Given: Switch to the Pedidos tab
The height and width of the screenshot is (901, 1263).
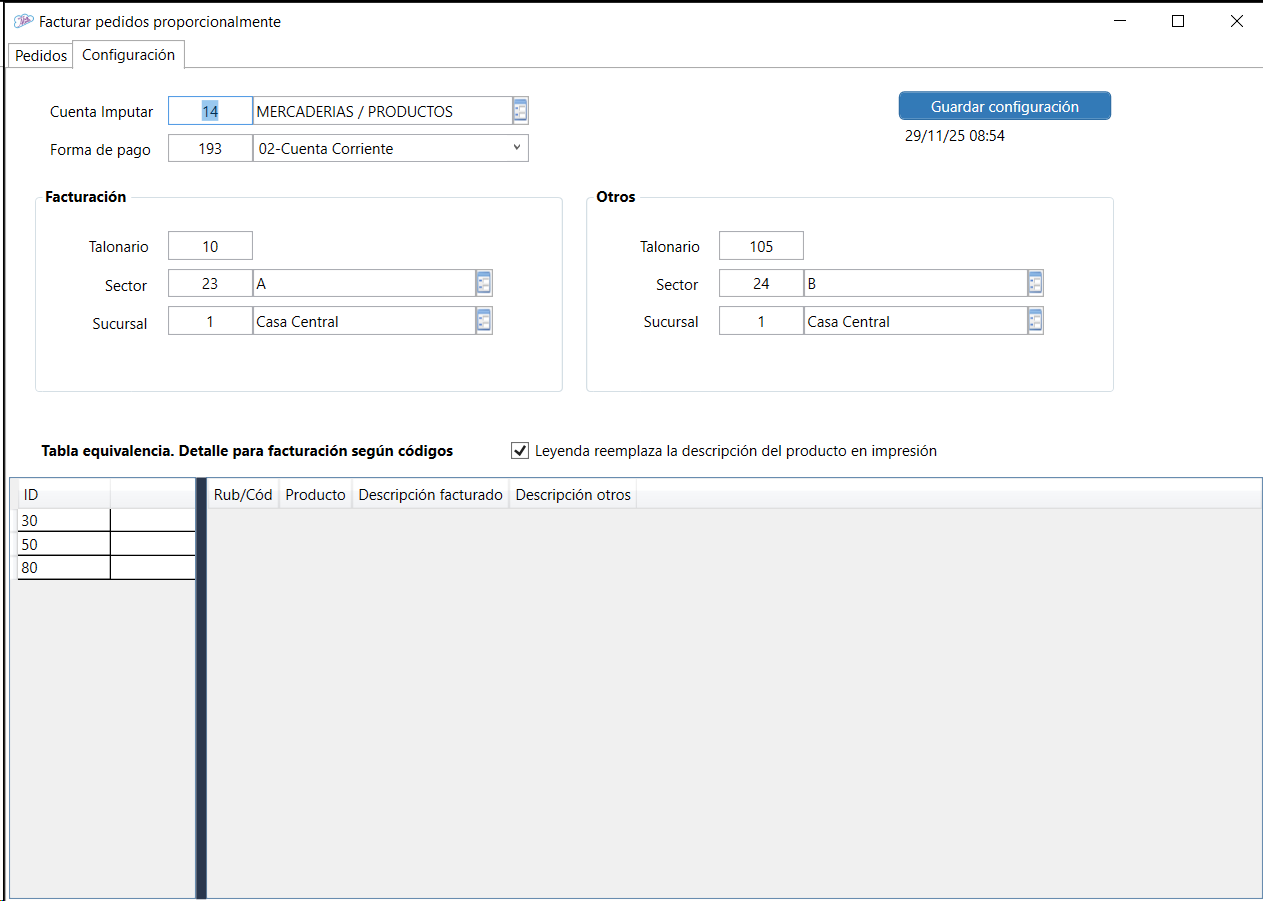Looking at the screenshot, I should coord(41,56).
